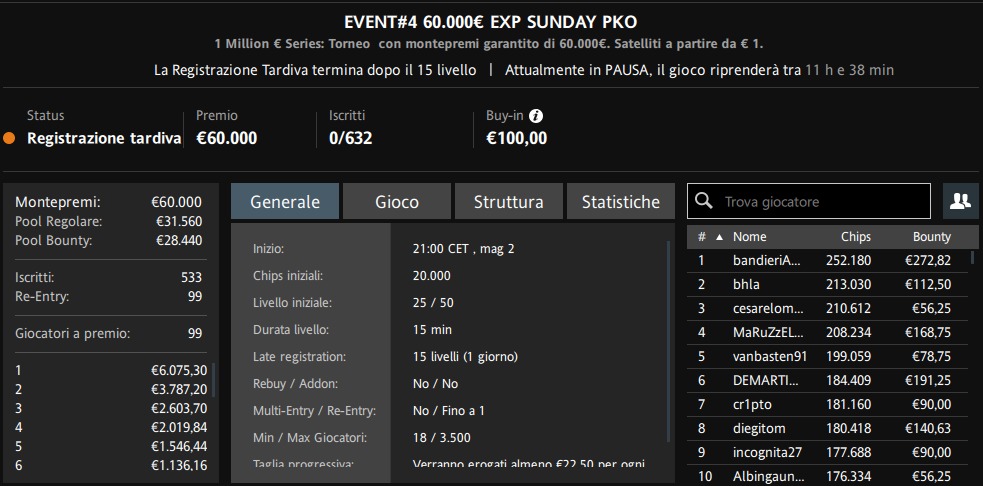The image size is (983, 486).
Task: Click the Trova giocatore search field
Action: [809, 201]
